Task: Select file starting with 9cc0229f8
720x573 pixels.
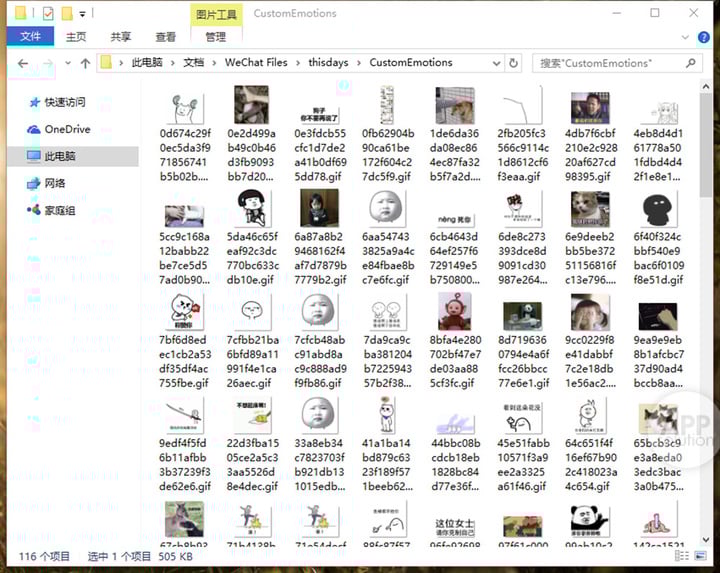Action: (x=591, y=342)
